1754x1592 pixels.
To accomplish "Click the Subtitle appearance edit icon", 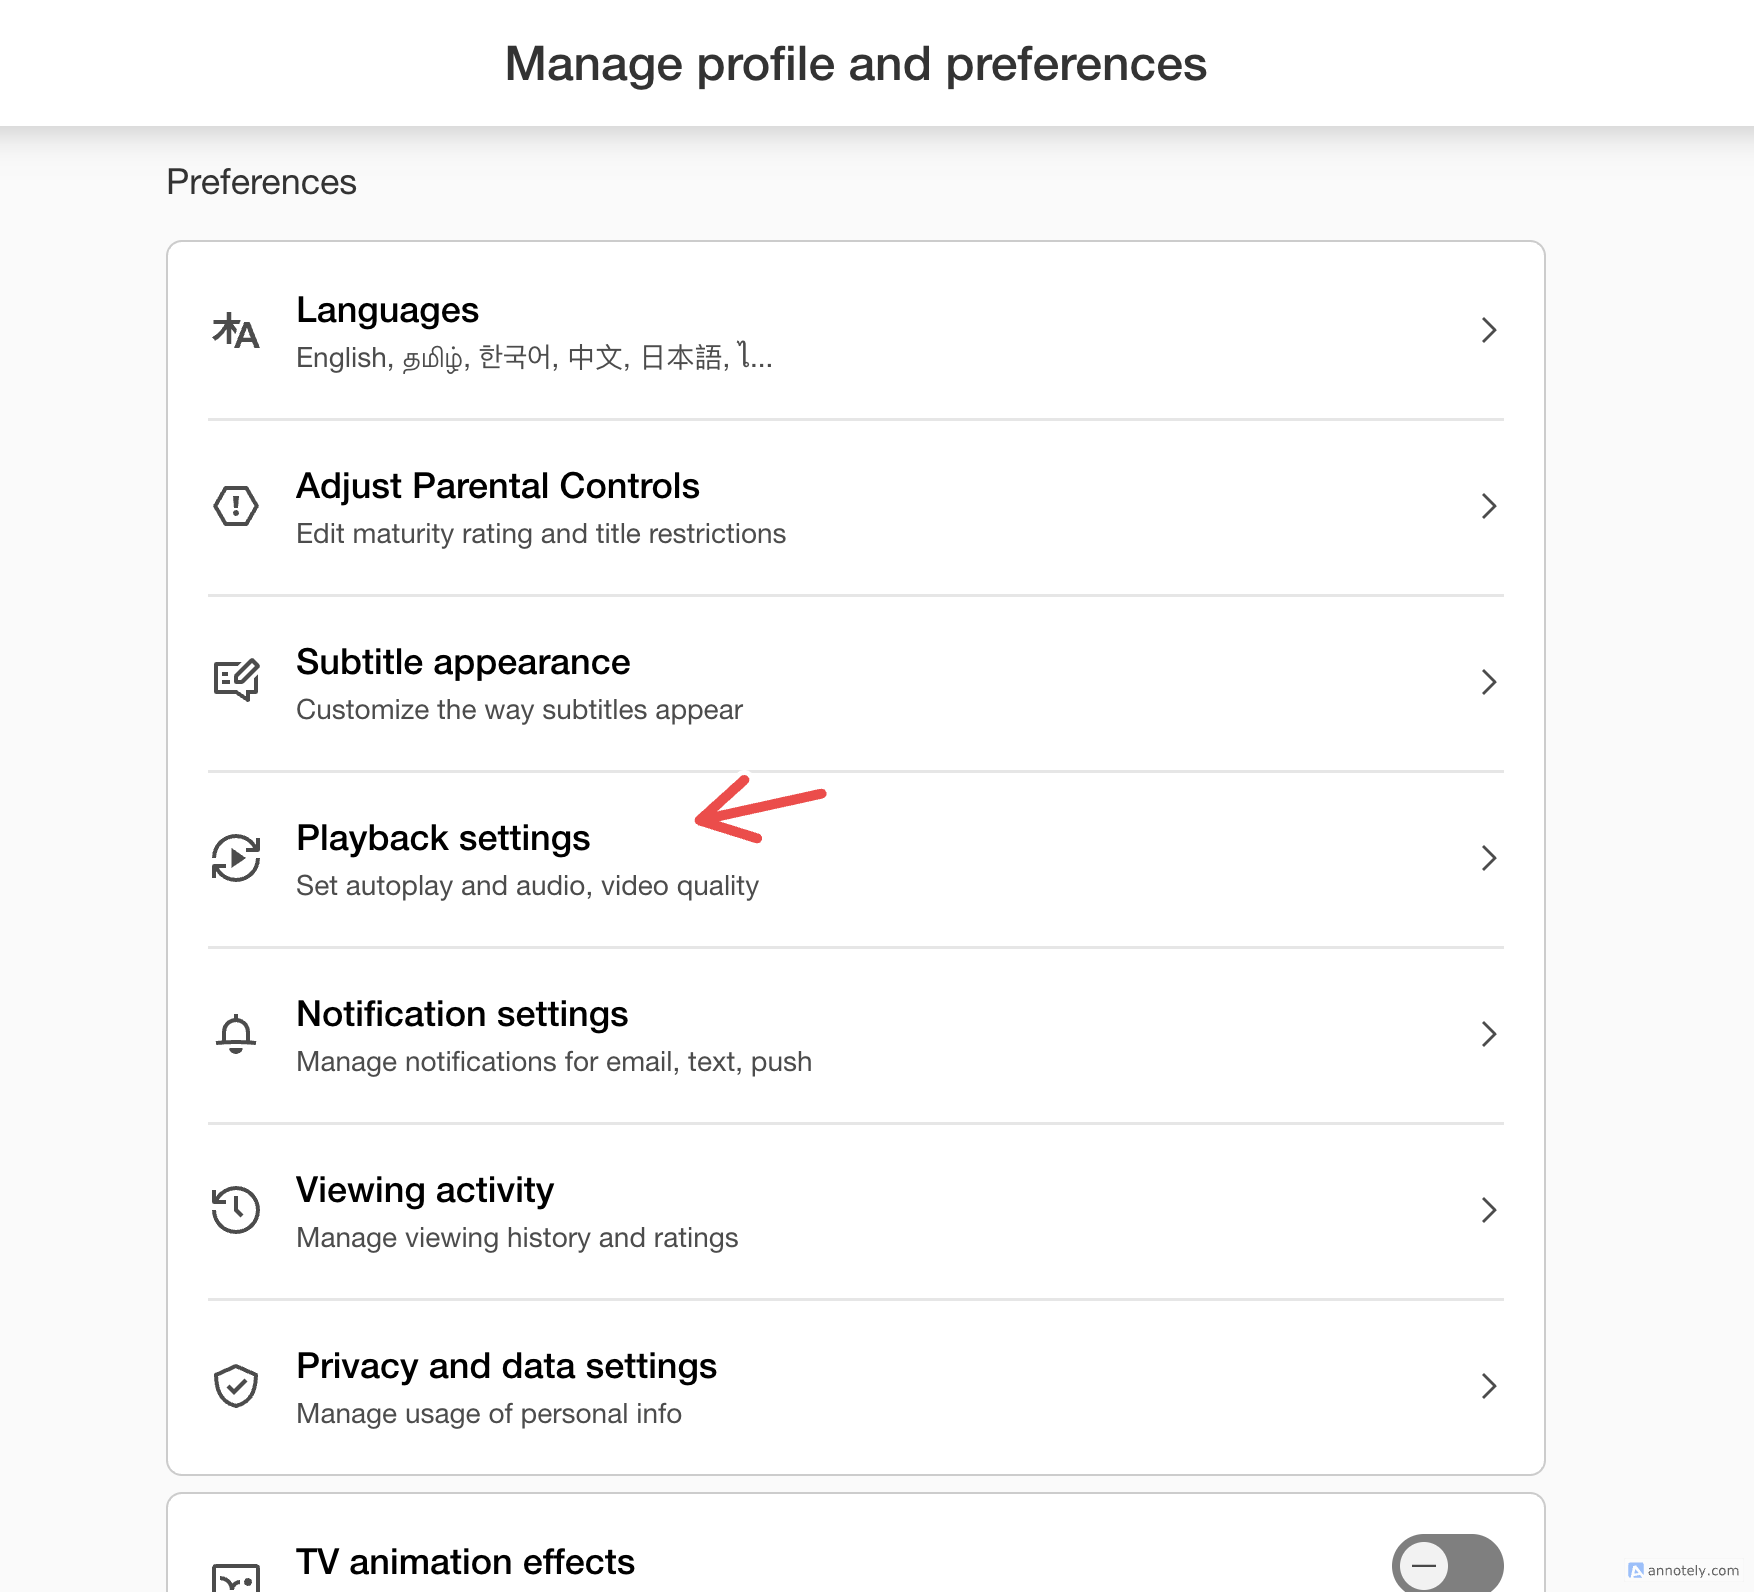I will pos(236,681).
